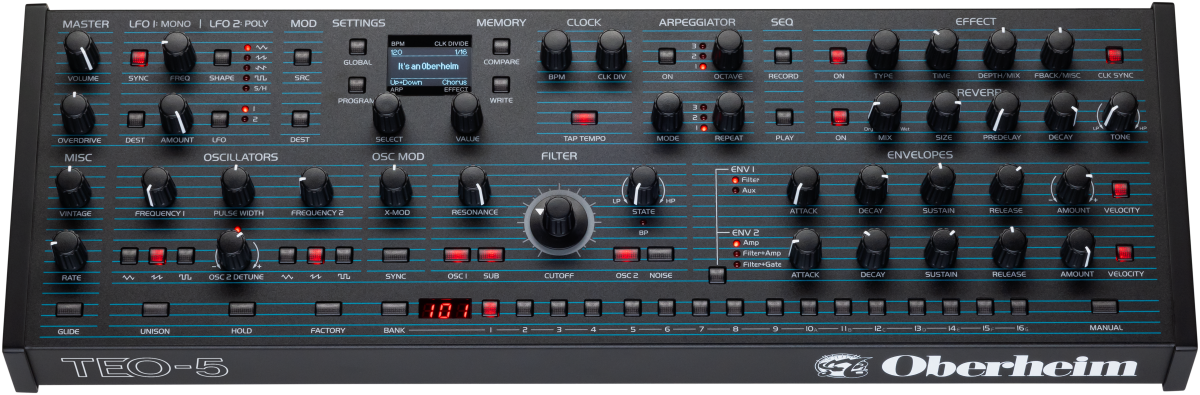Push the BANK button
The height and width of the screenshot is (395, 1200).
[x=394, y=309]
